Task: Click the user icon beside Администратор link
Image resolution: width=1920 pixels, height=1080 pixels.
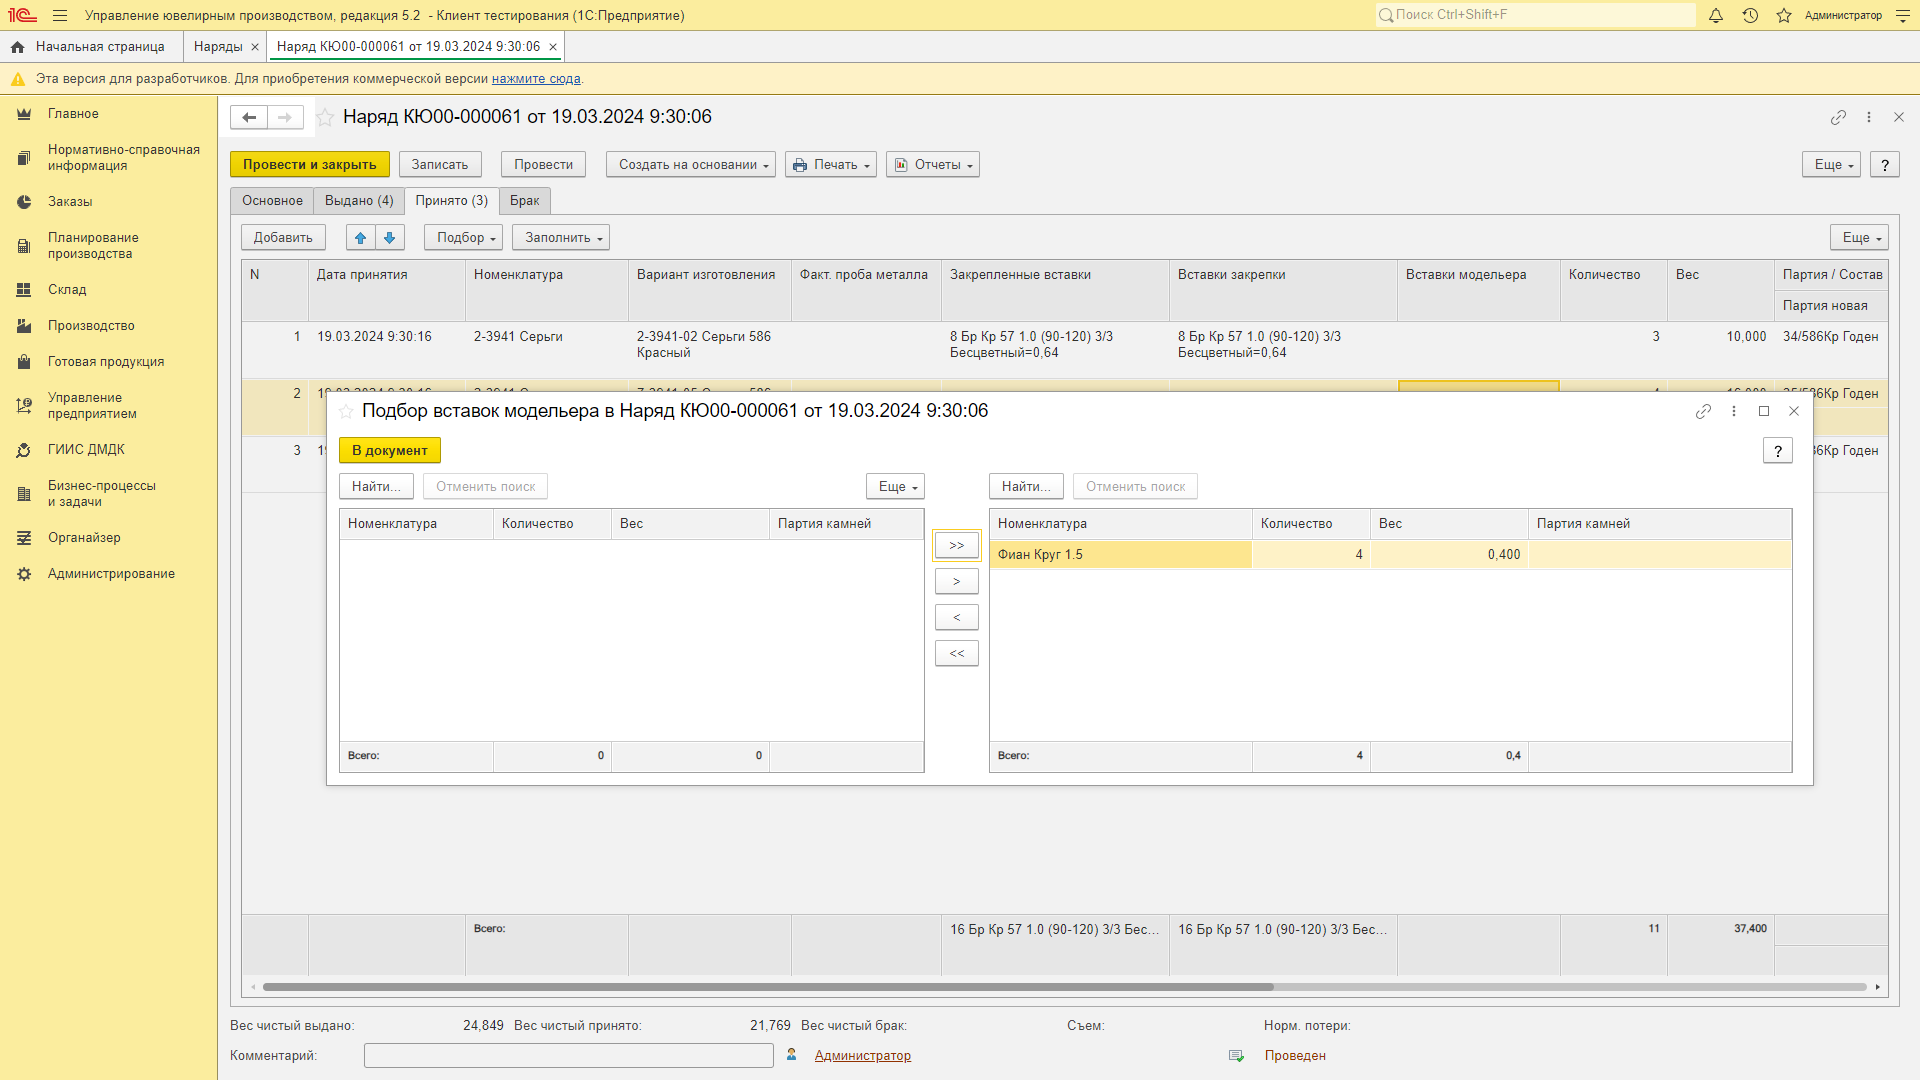Action: 791,1055
